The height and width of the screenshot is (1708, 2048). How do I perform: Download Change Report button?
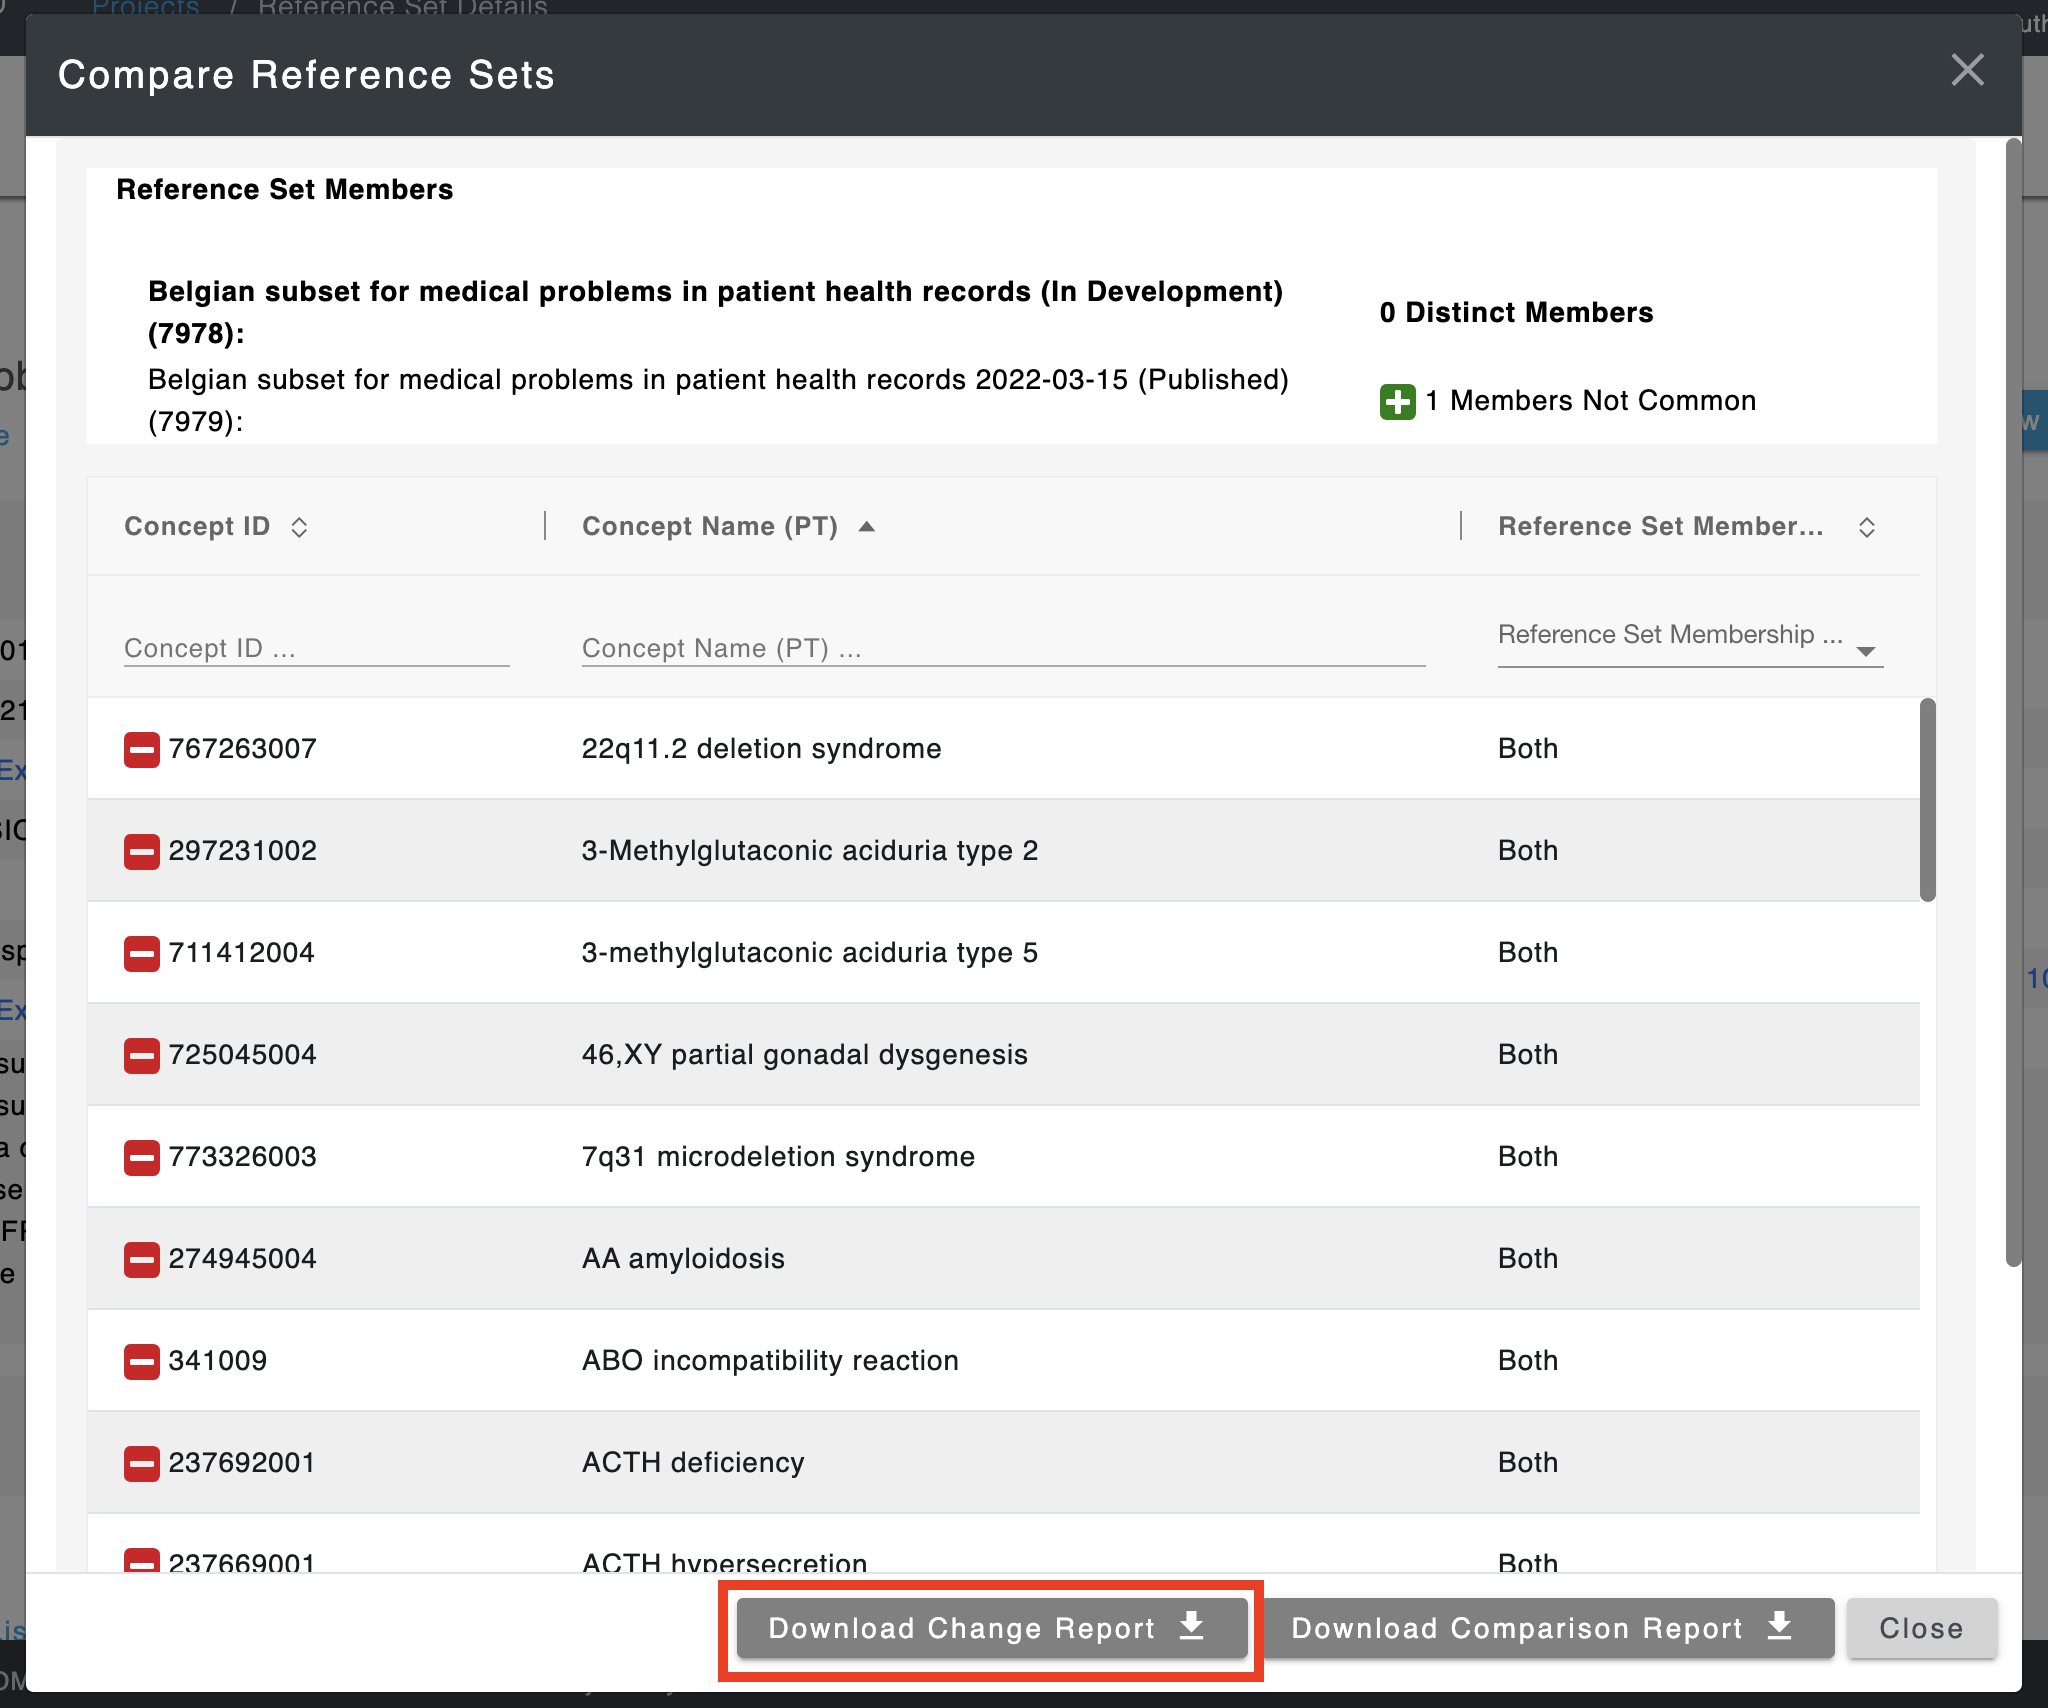(x=992, y=1627)
